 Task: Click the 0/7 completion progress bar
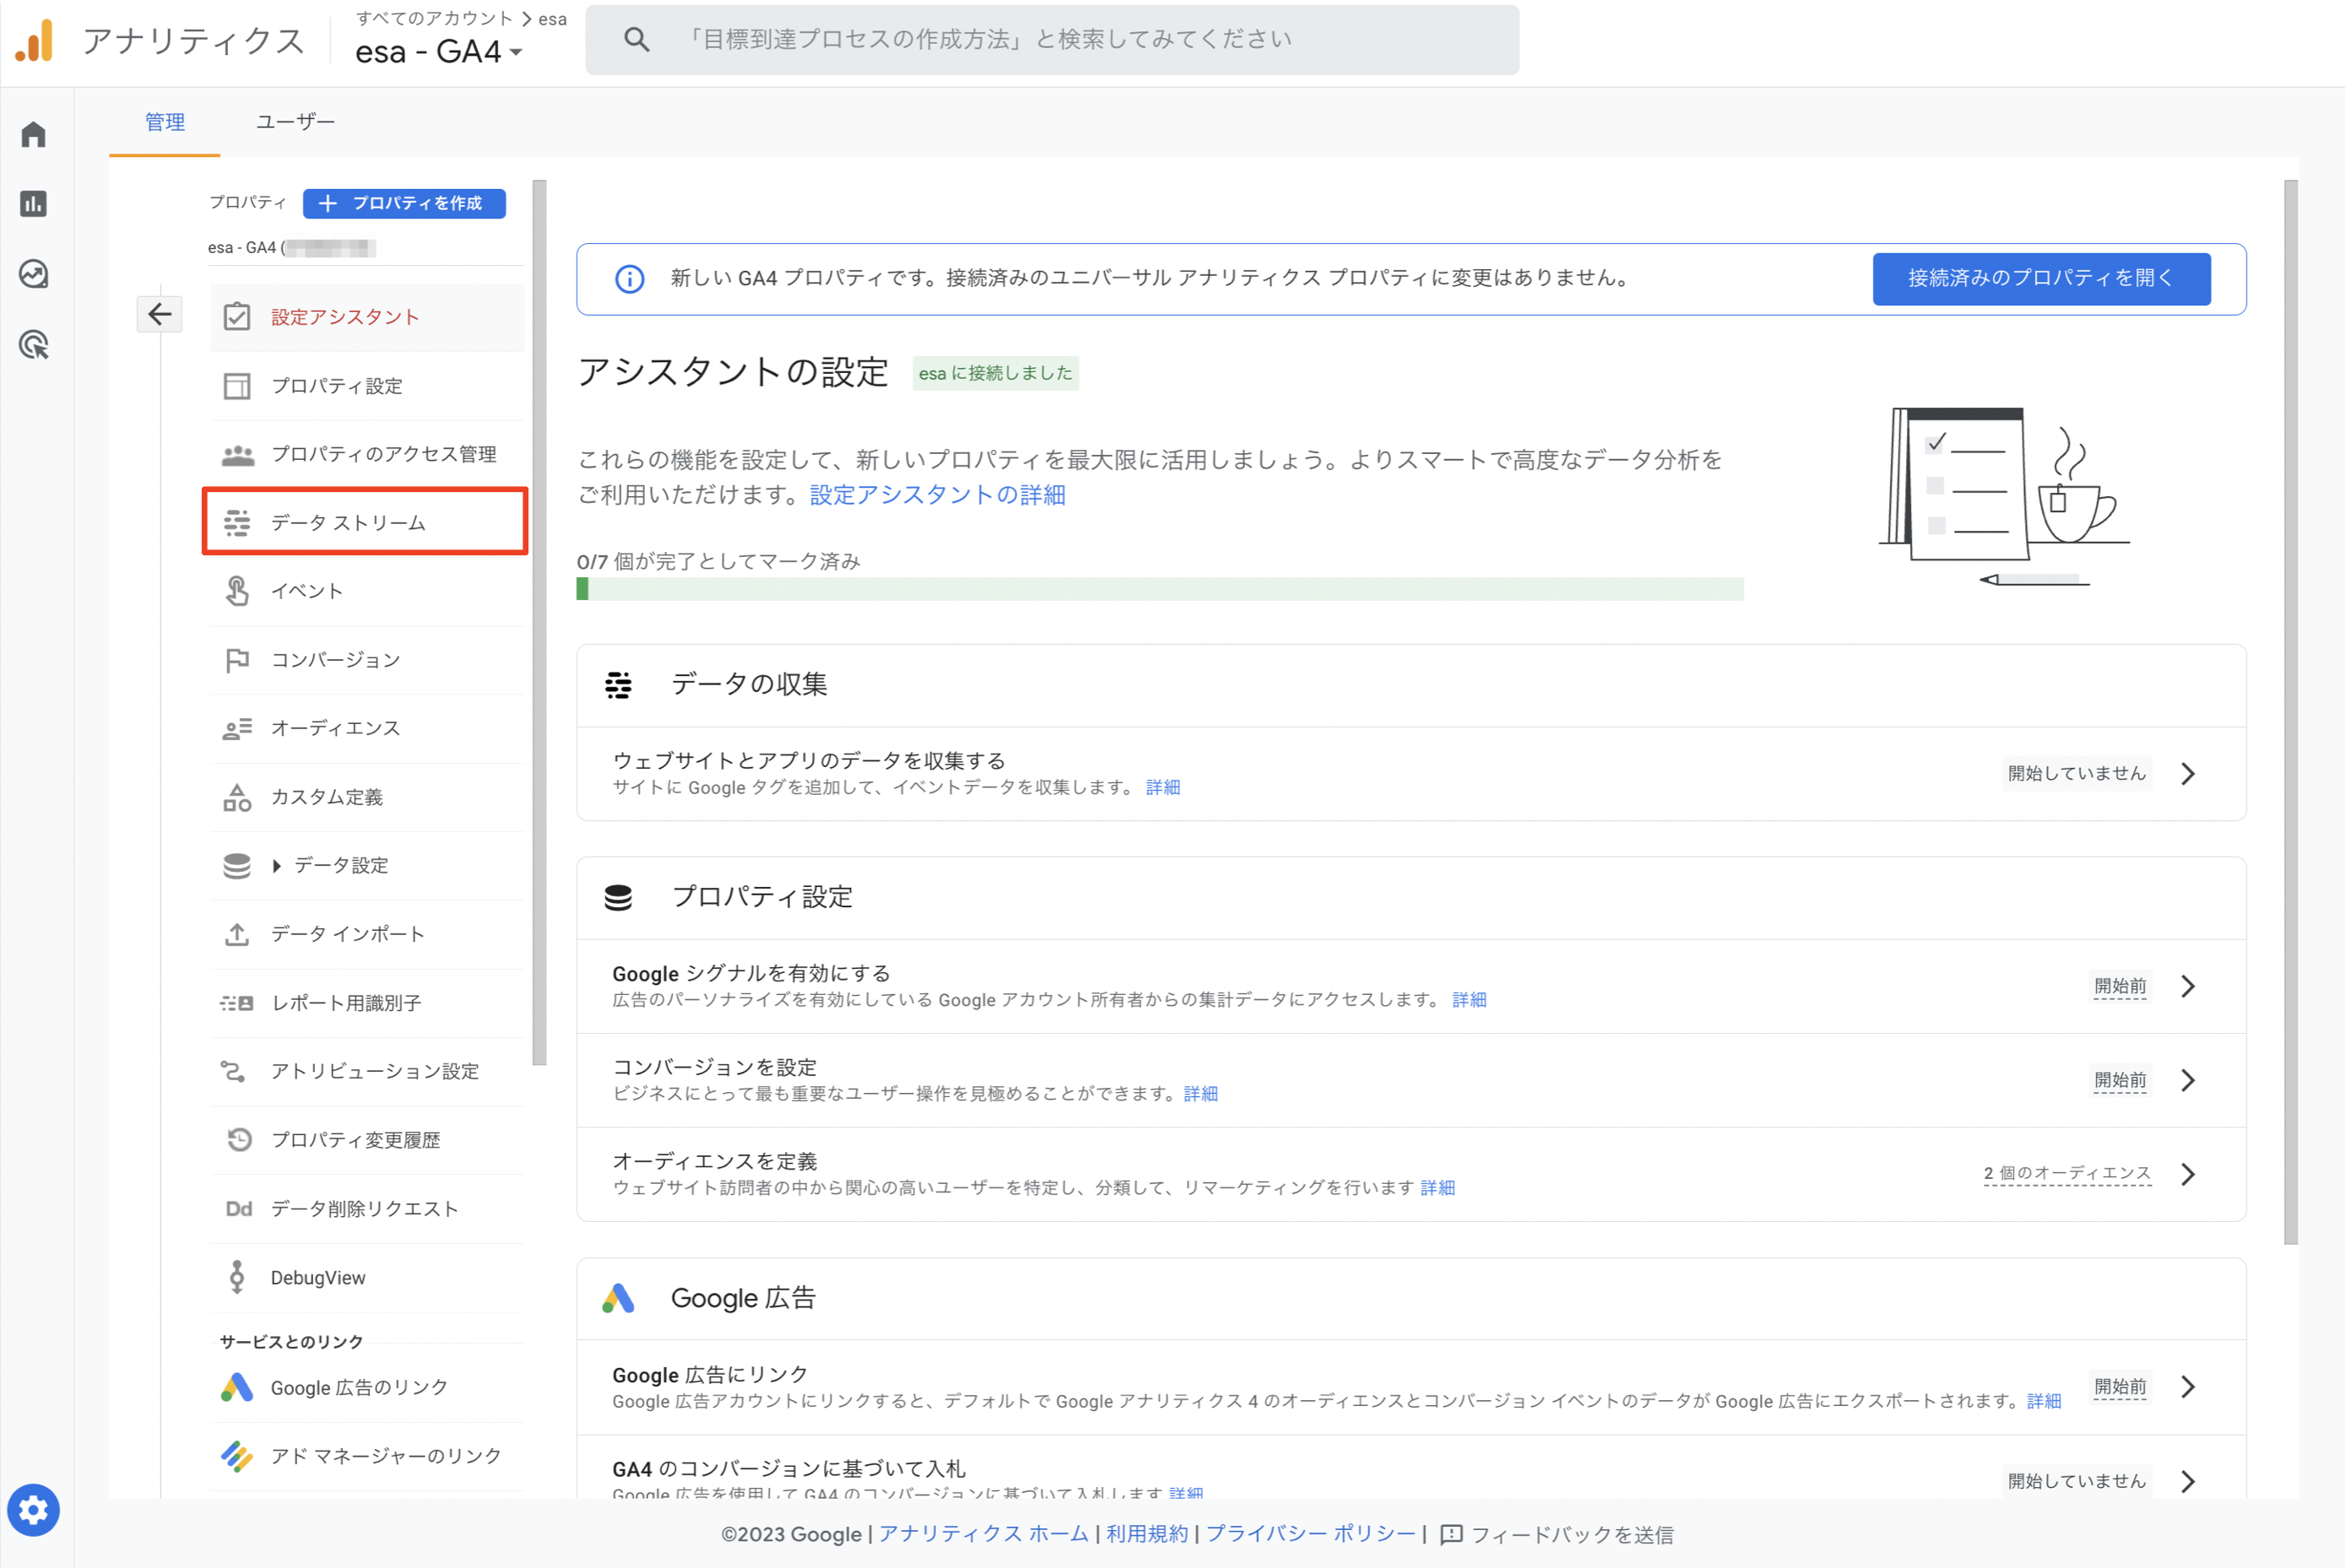coord(1160,589)
